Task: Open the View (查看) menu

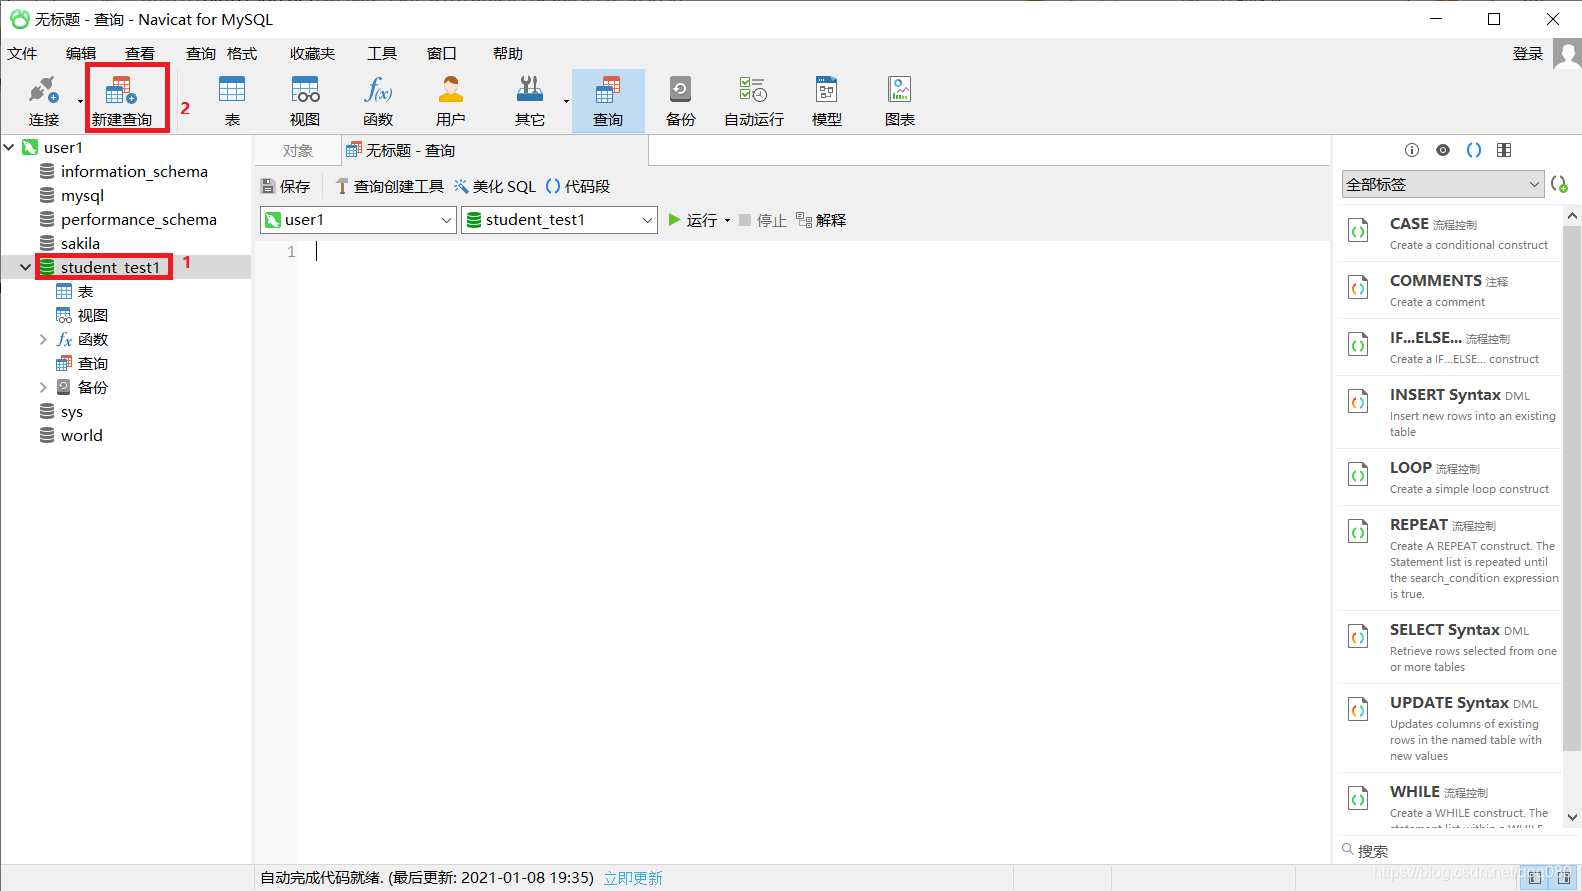Action: (140, 54)
